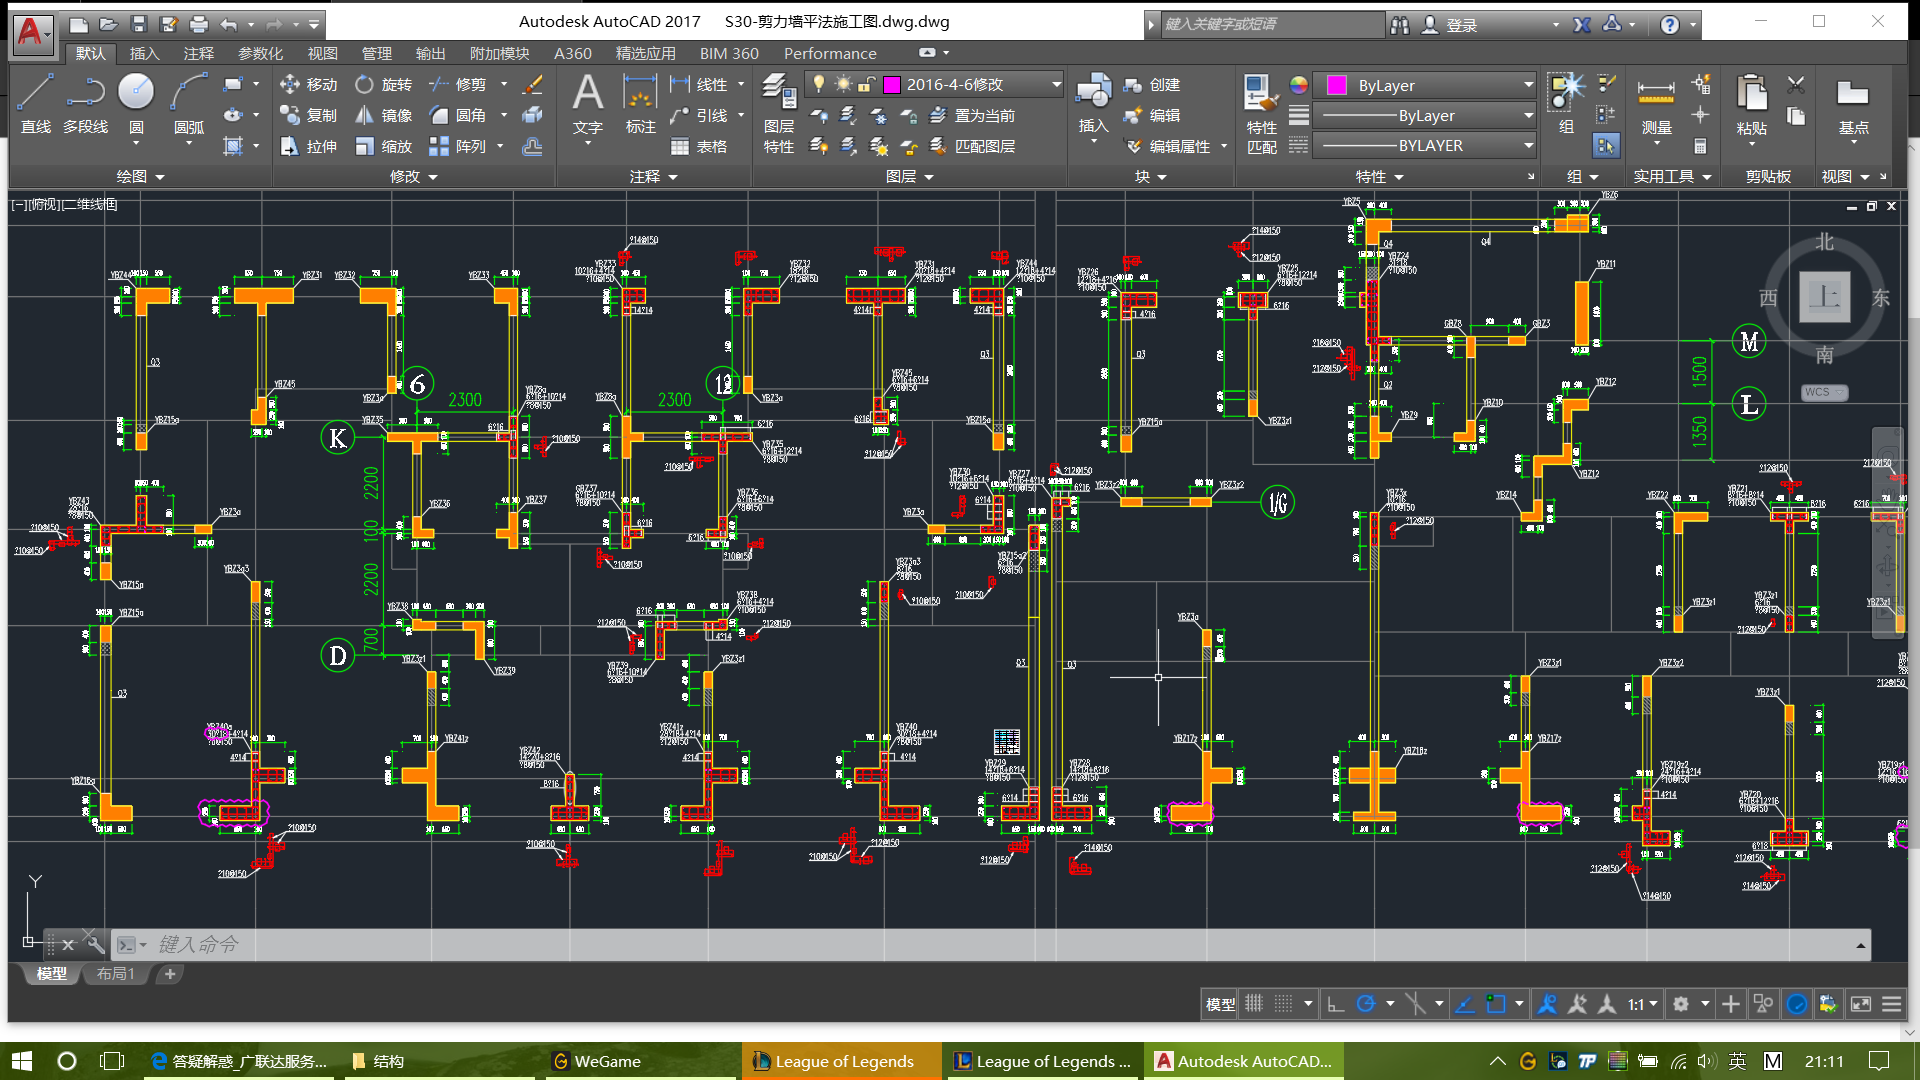
Task: Click the 登录 sign-in button
Action: [1461, 25]
